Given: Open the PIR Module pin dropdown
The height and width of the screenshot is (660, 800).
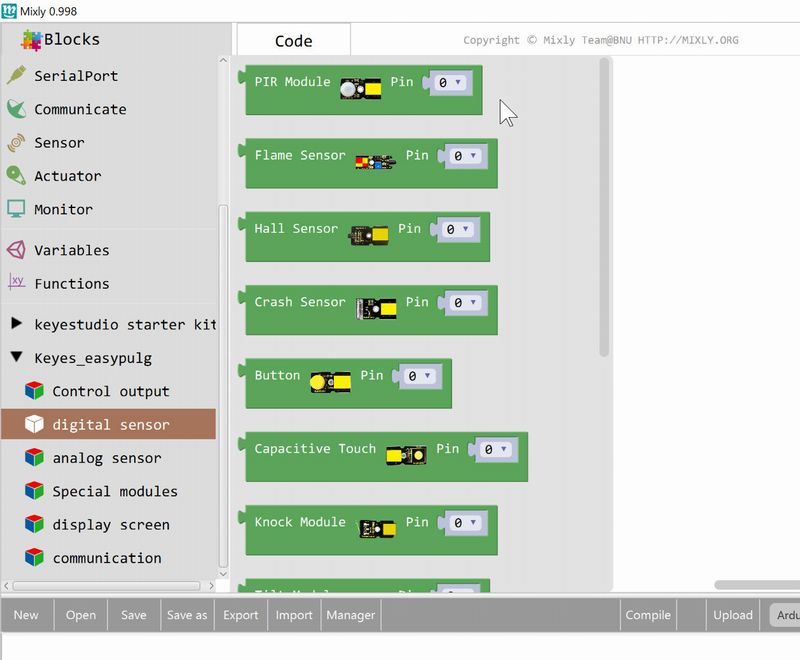Looking at the screenshot, I should point(449,83).
